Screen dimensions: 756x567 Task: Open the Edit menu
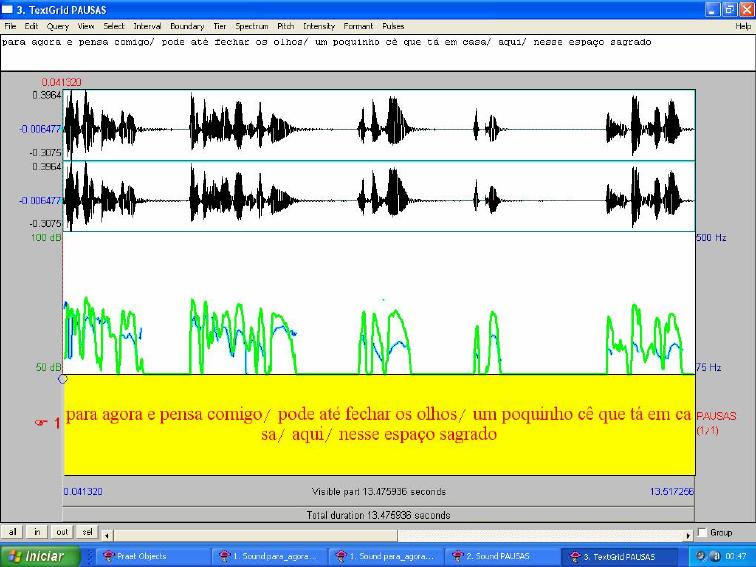(31, 26)
